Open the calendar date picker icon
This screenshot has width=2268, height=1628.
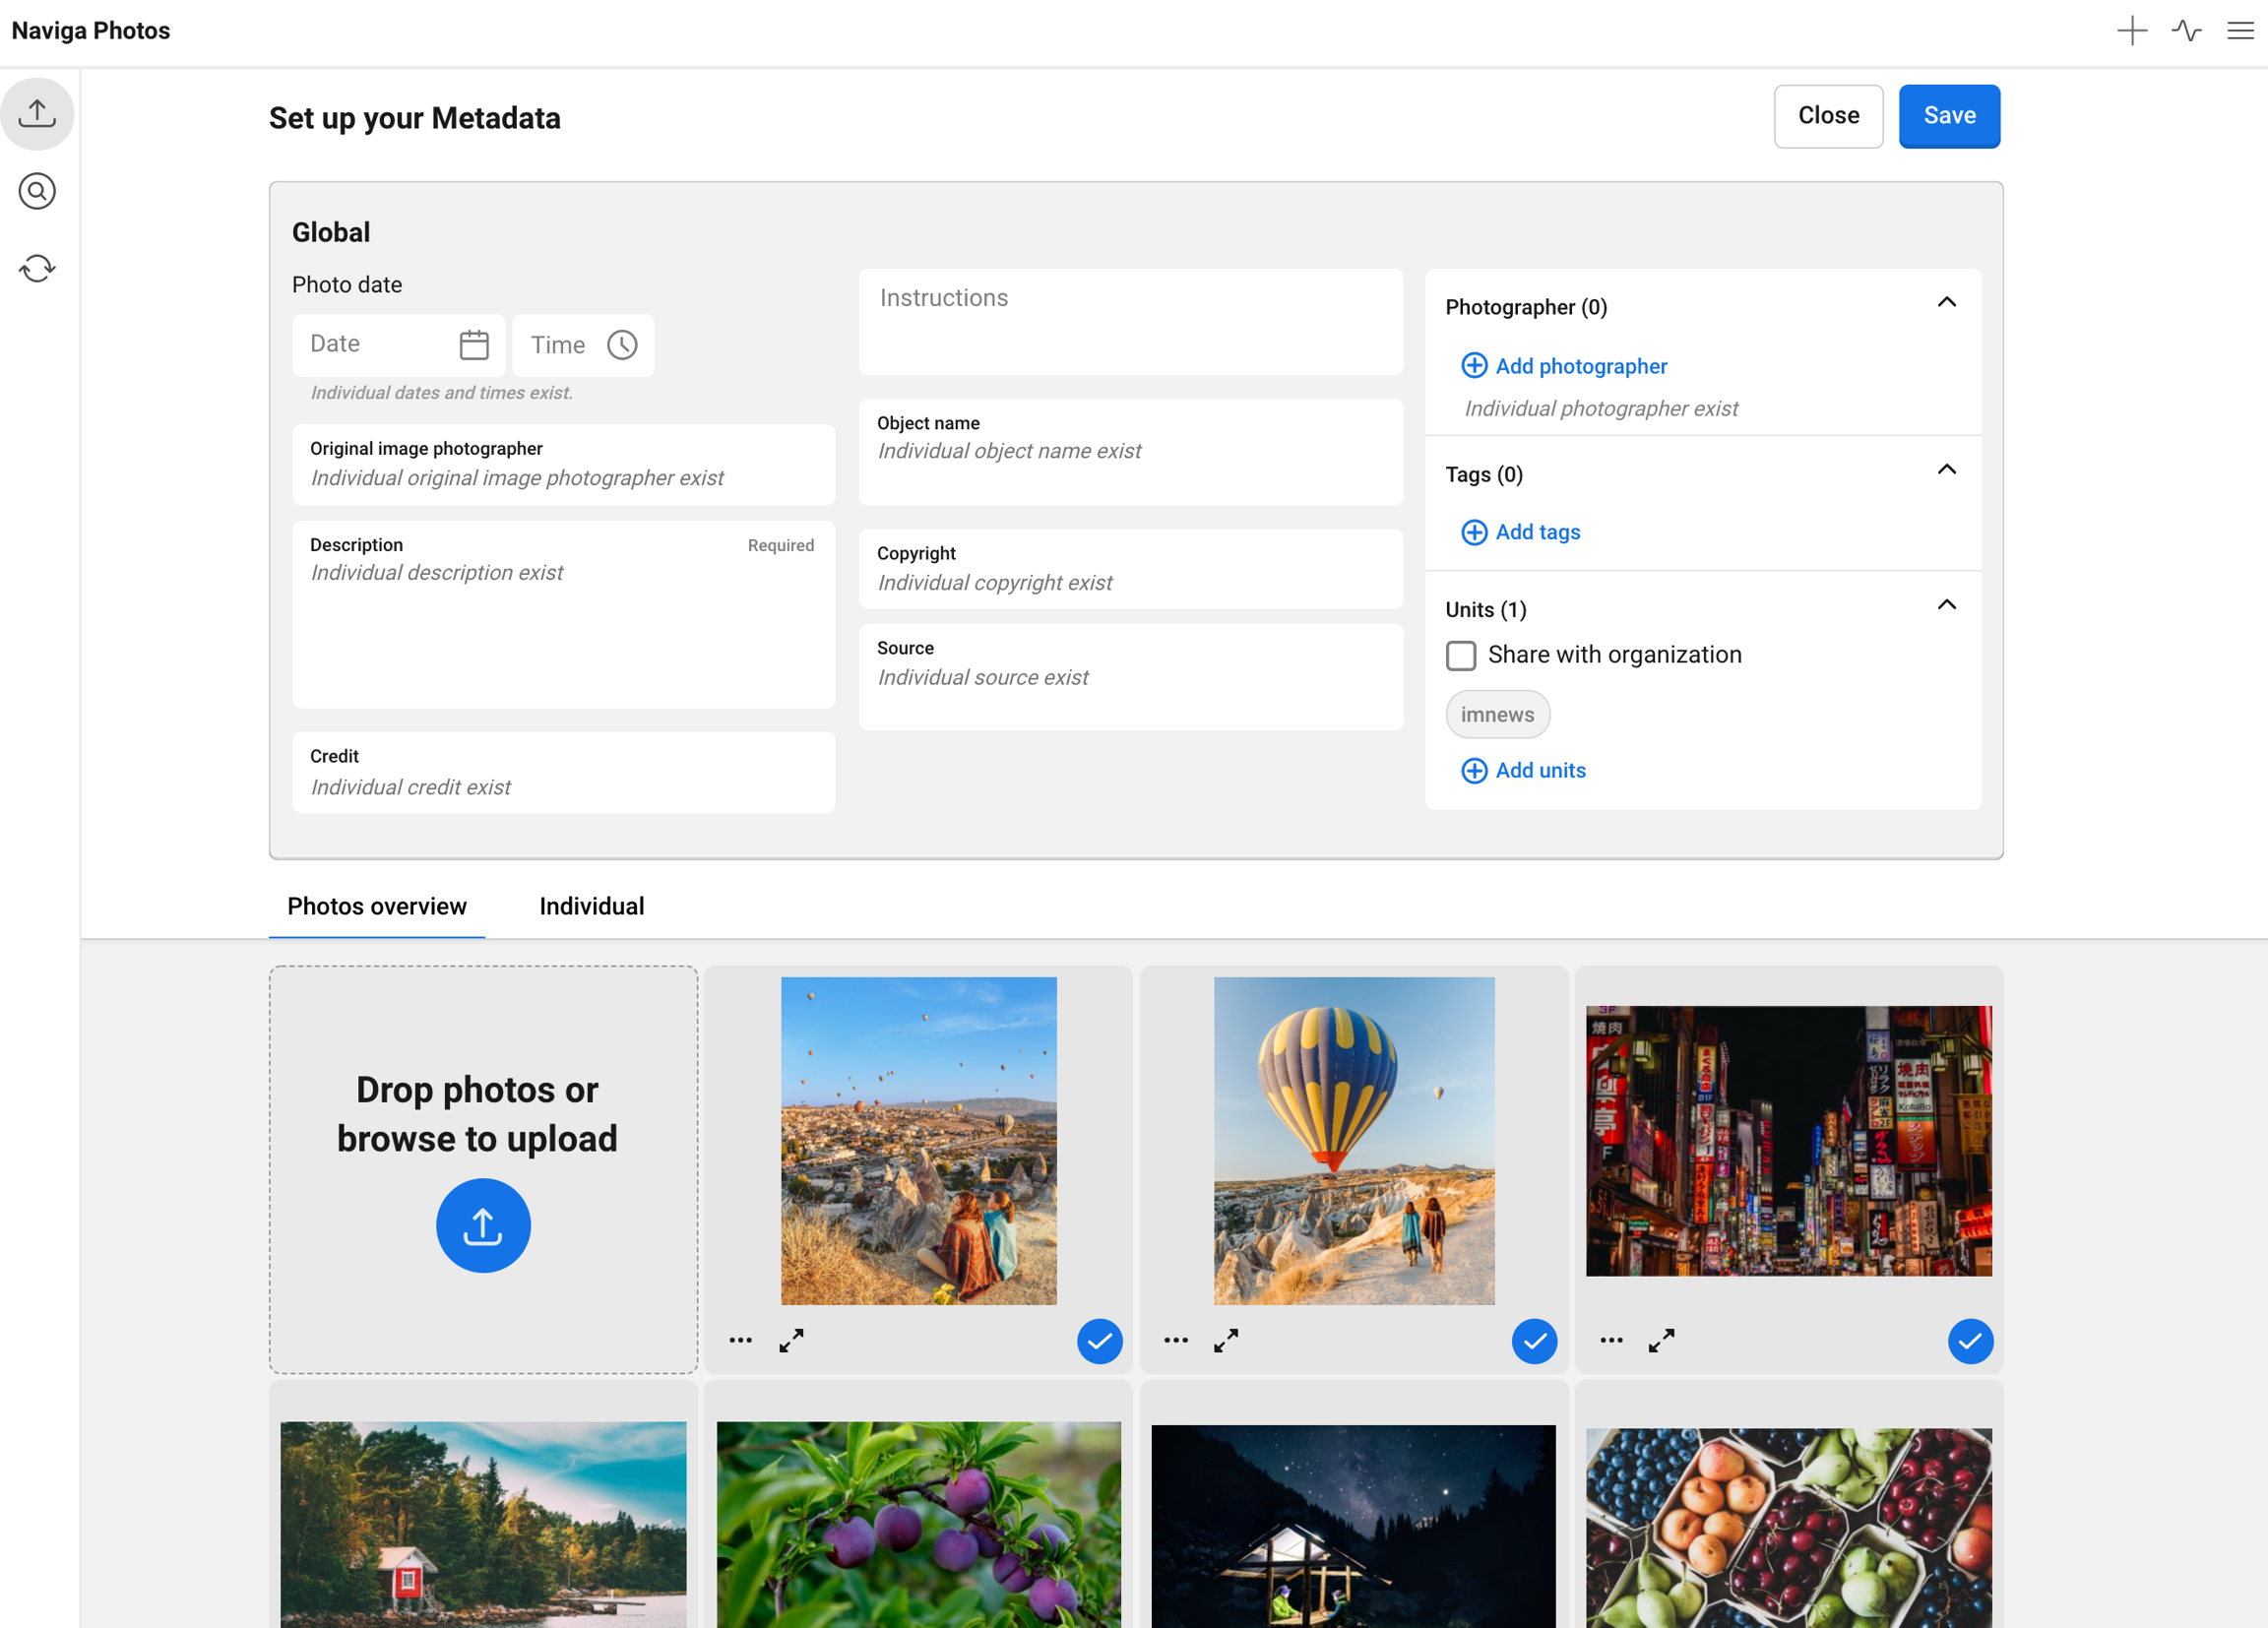click(x=474, y=345)
